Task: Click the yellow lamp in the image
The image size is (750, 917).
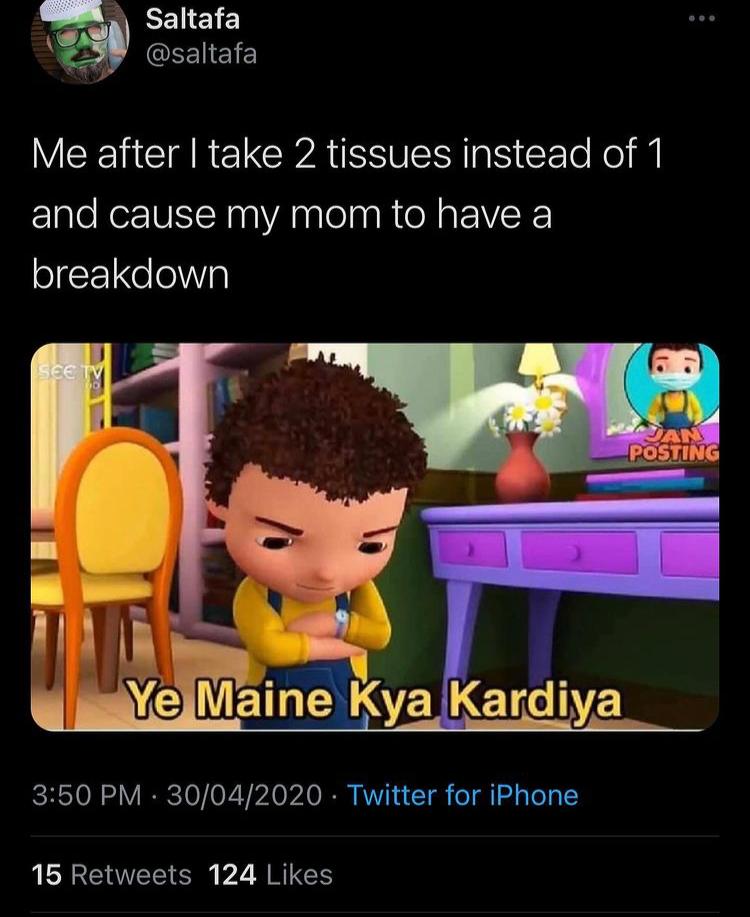Action: point(539,361)
